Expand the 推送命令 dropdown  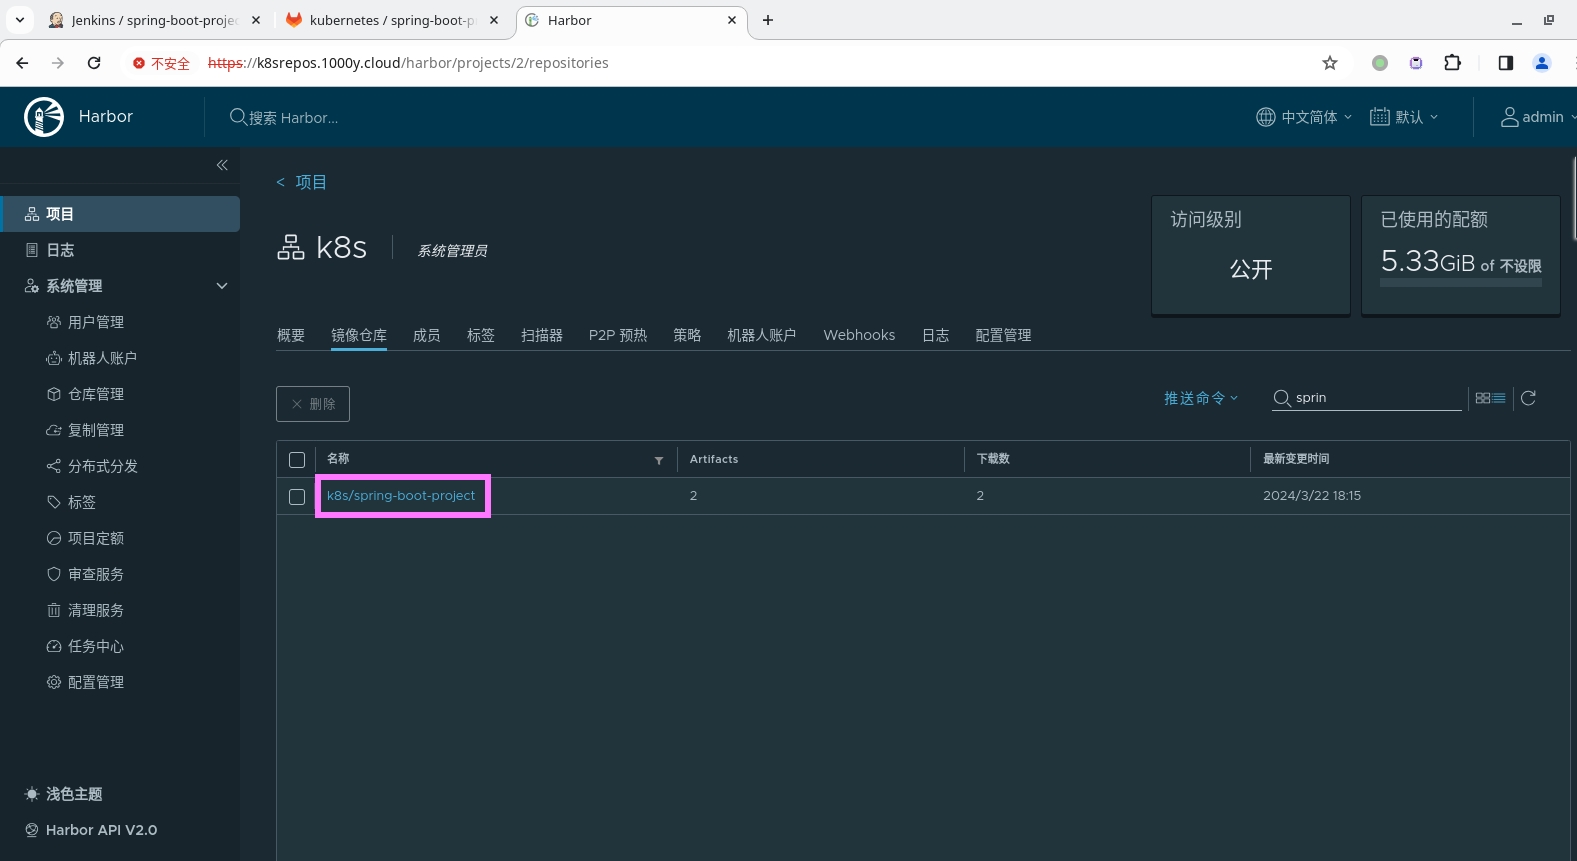(1201, 398)
